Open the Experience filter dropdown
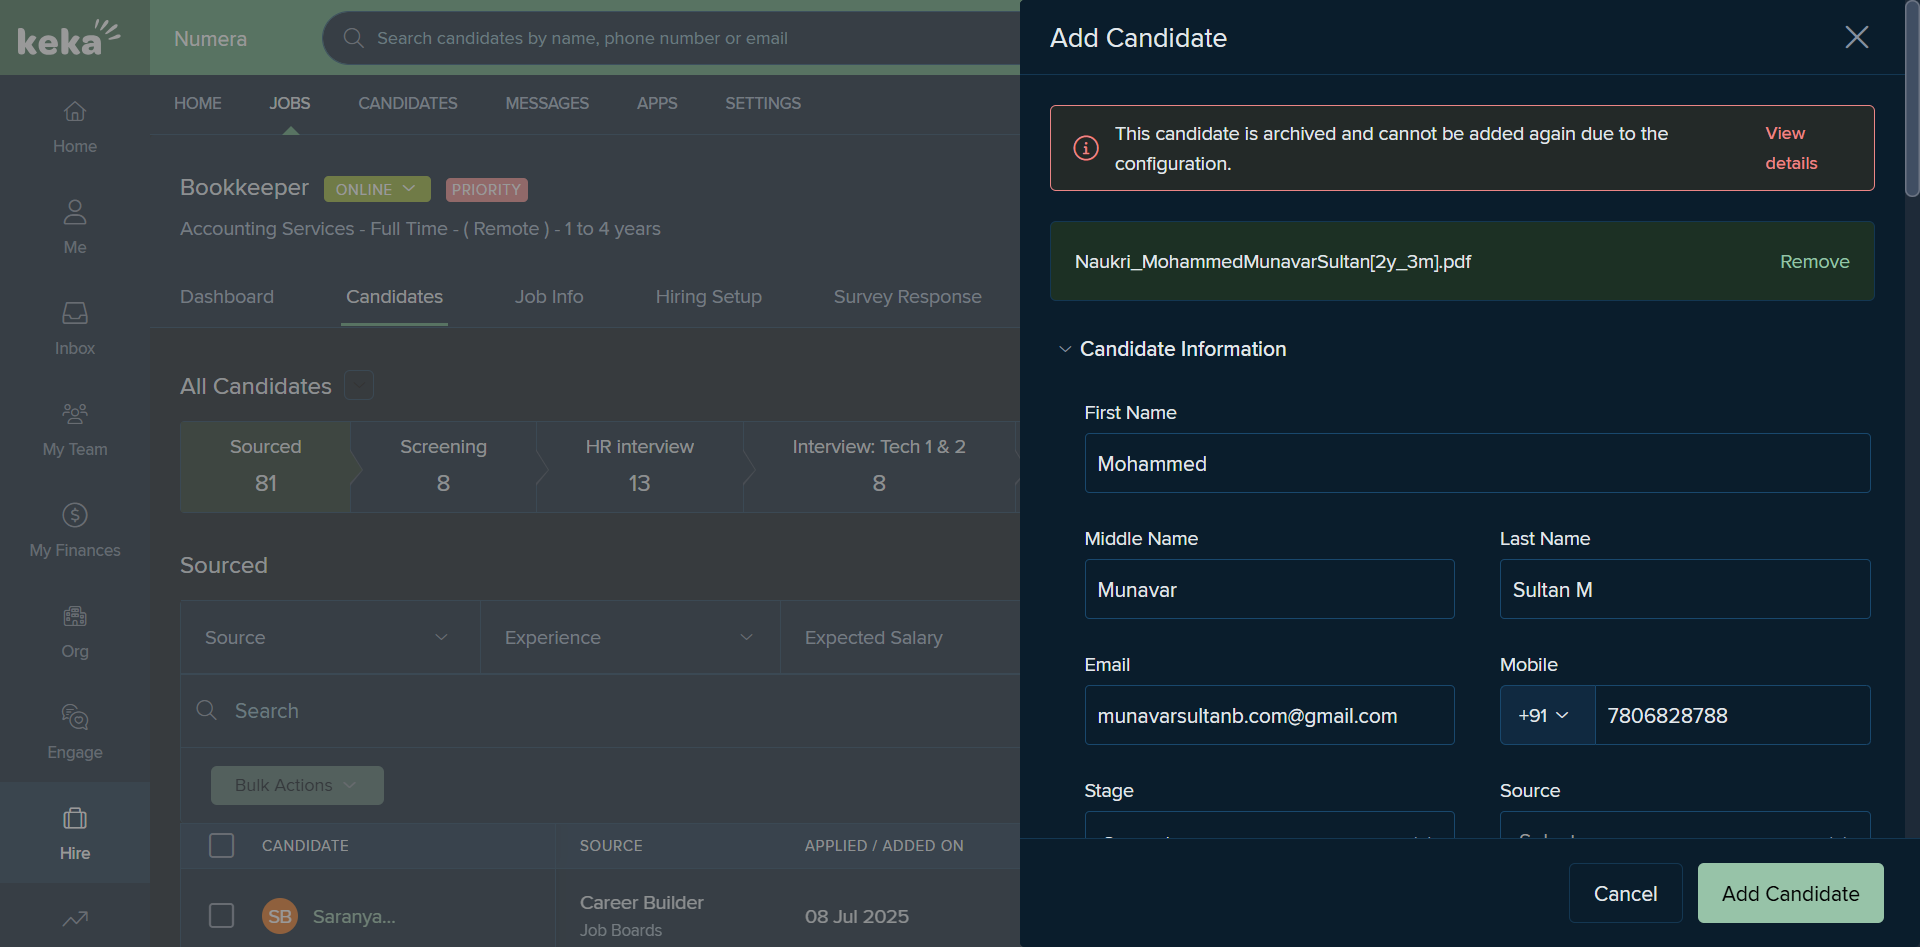This screenshot has width=1920, height=947. pyautogui.click(x=630, y=637)
